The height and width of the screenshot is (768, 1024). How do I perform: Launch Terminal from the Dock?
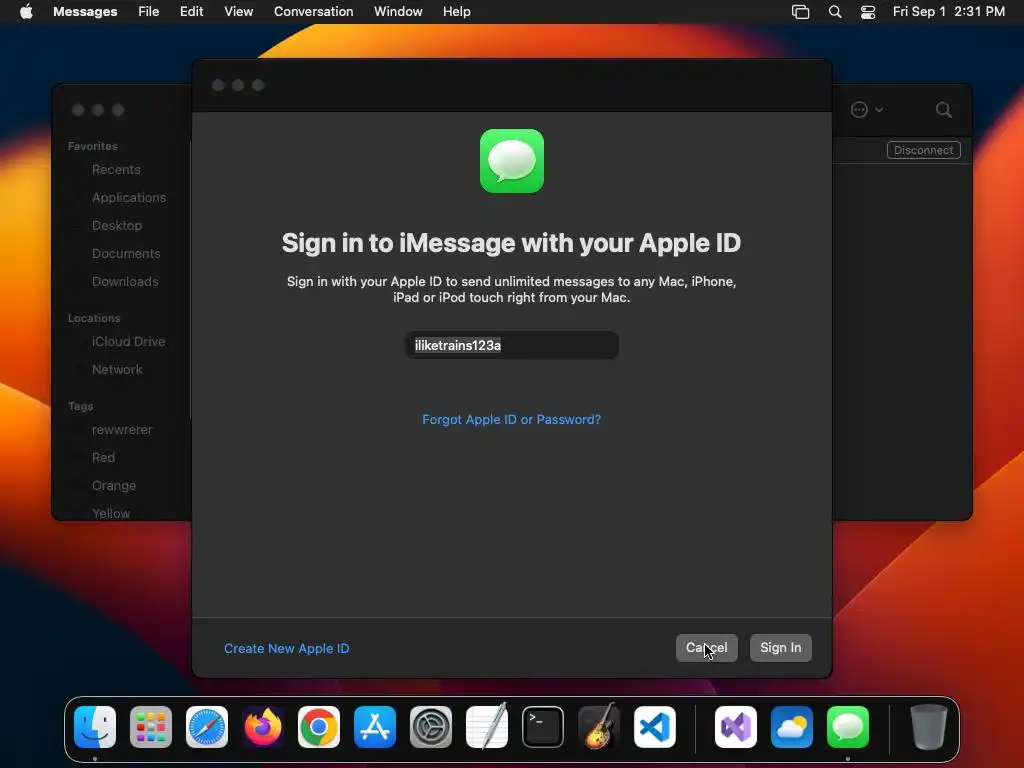click(543, 727)
